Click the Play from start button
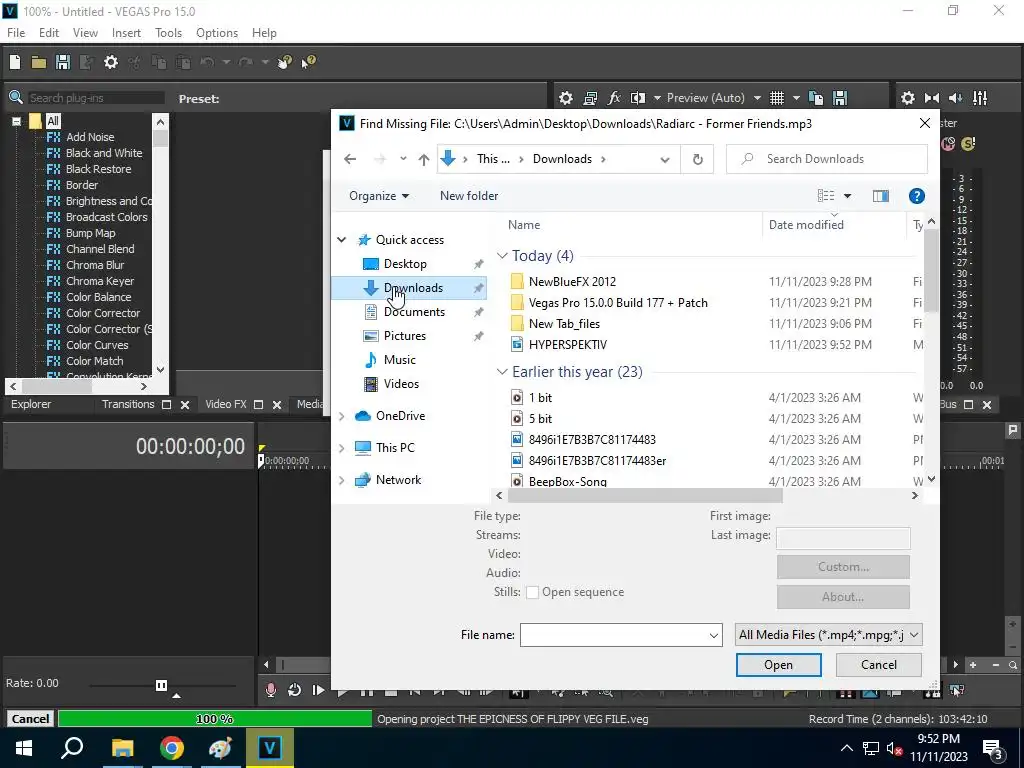The width and height of the screenshot is (1024, 768). [x=318, y=690]
